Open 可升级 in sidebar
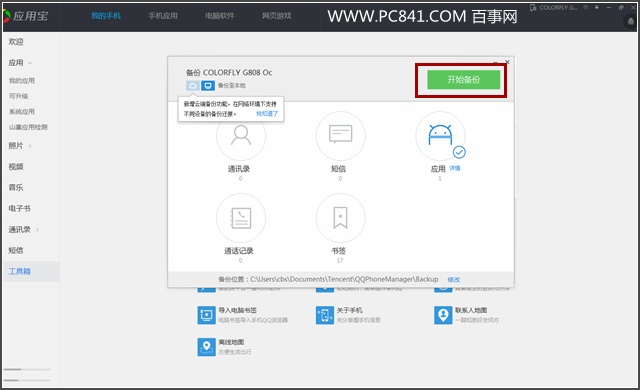640x390 pixels. 18,96
